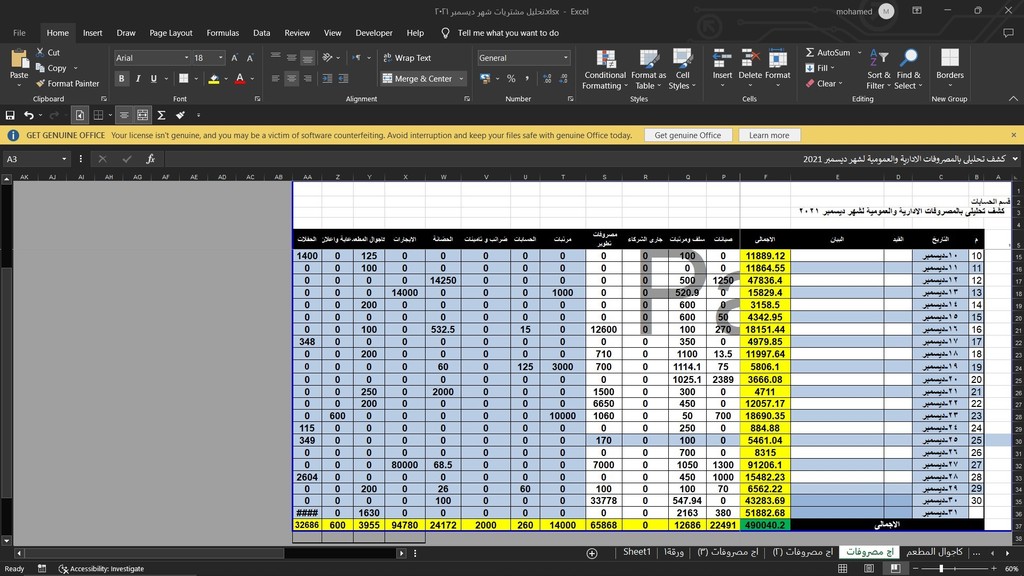Click the Insert cells icon
The height and width of the screenshot is (576, 1024).
[x=722, y=58]
